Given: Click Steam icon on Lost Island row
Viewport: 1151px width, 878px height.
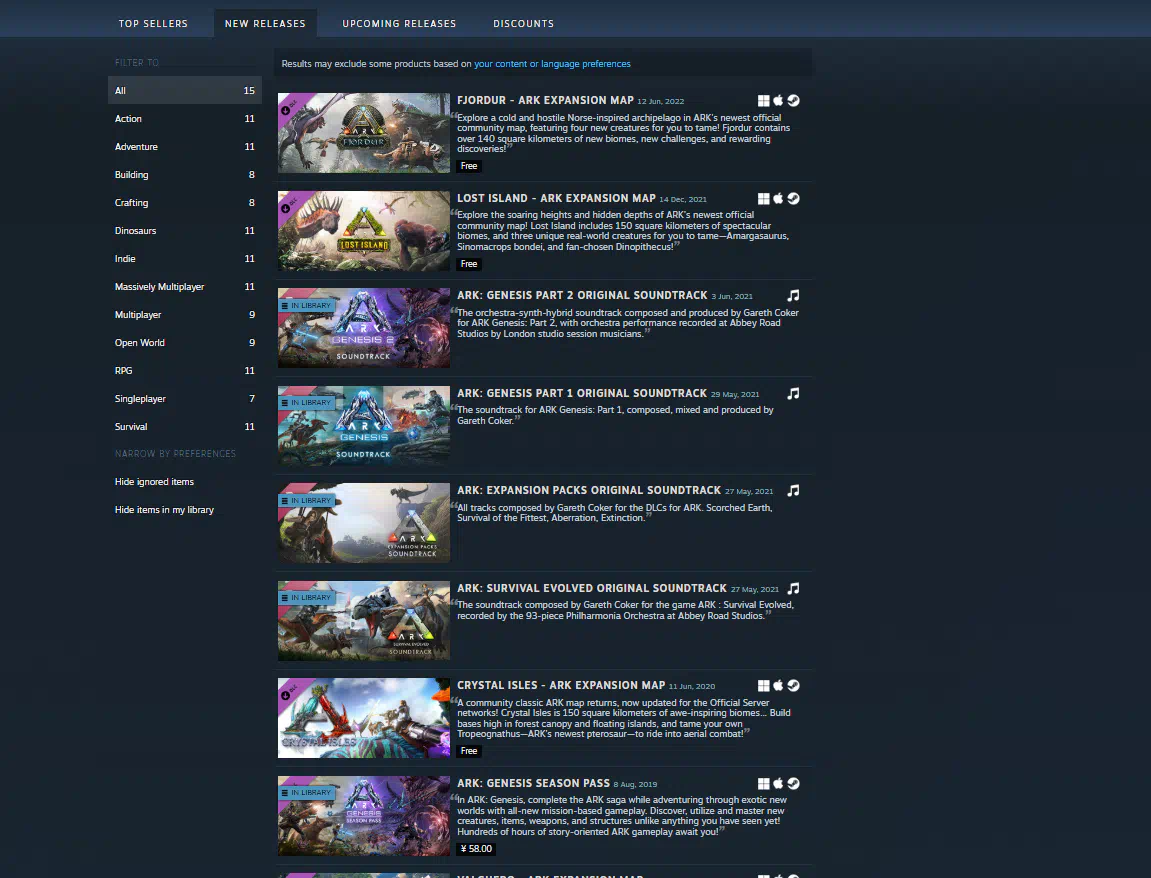Looking at the screenshot, I should [x=794, y=198].
